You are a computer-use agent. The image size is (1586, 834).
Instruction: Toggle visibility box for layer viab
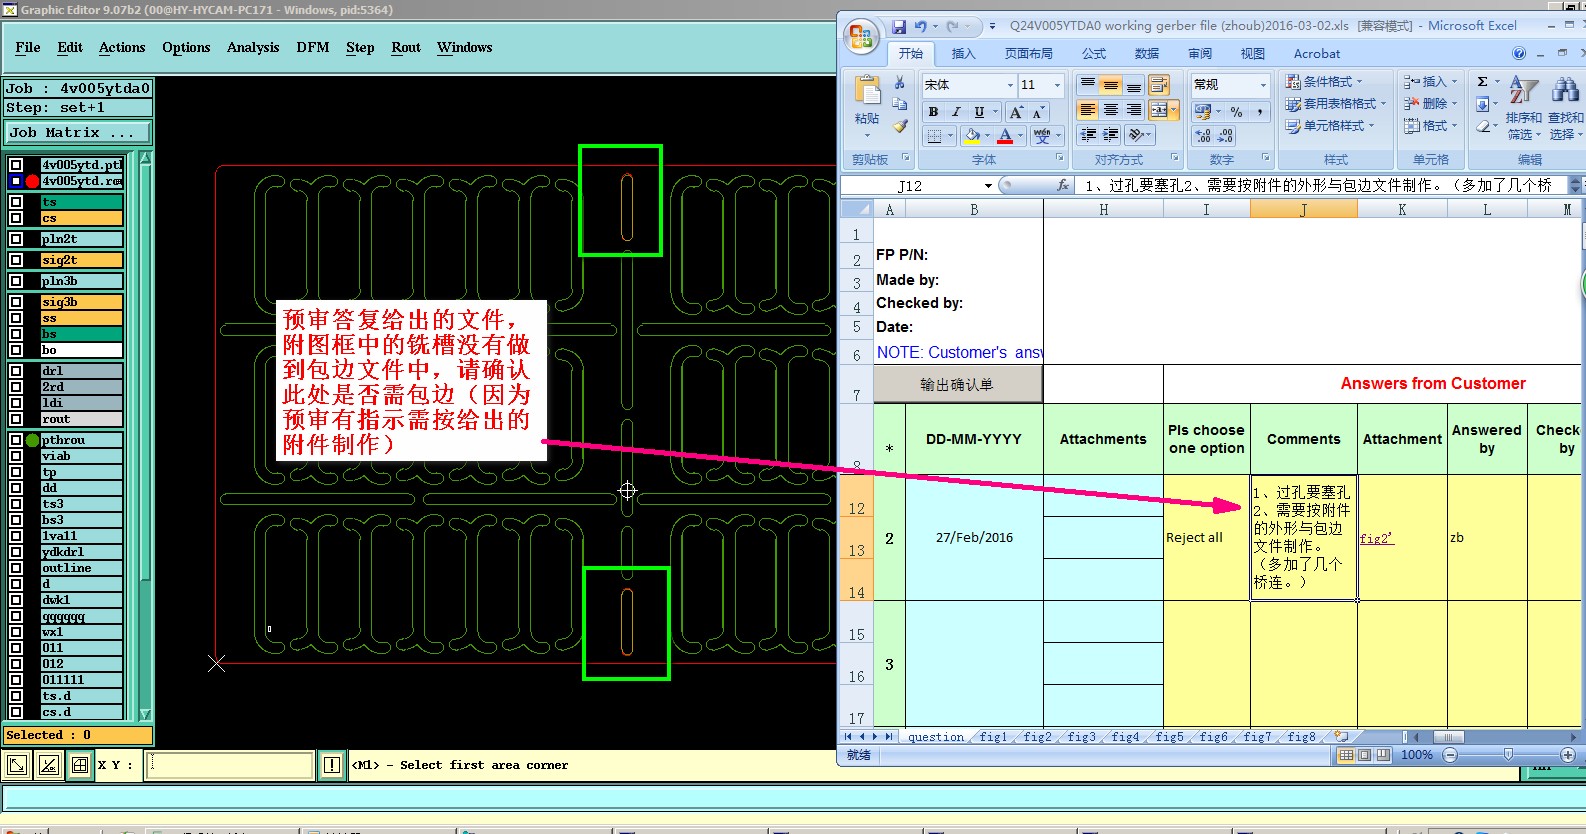pos(16,456)
